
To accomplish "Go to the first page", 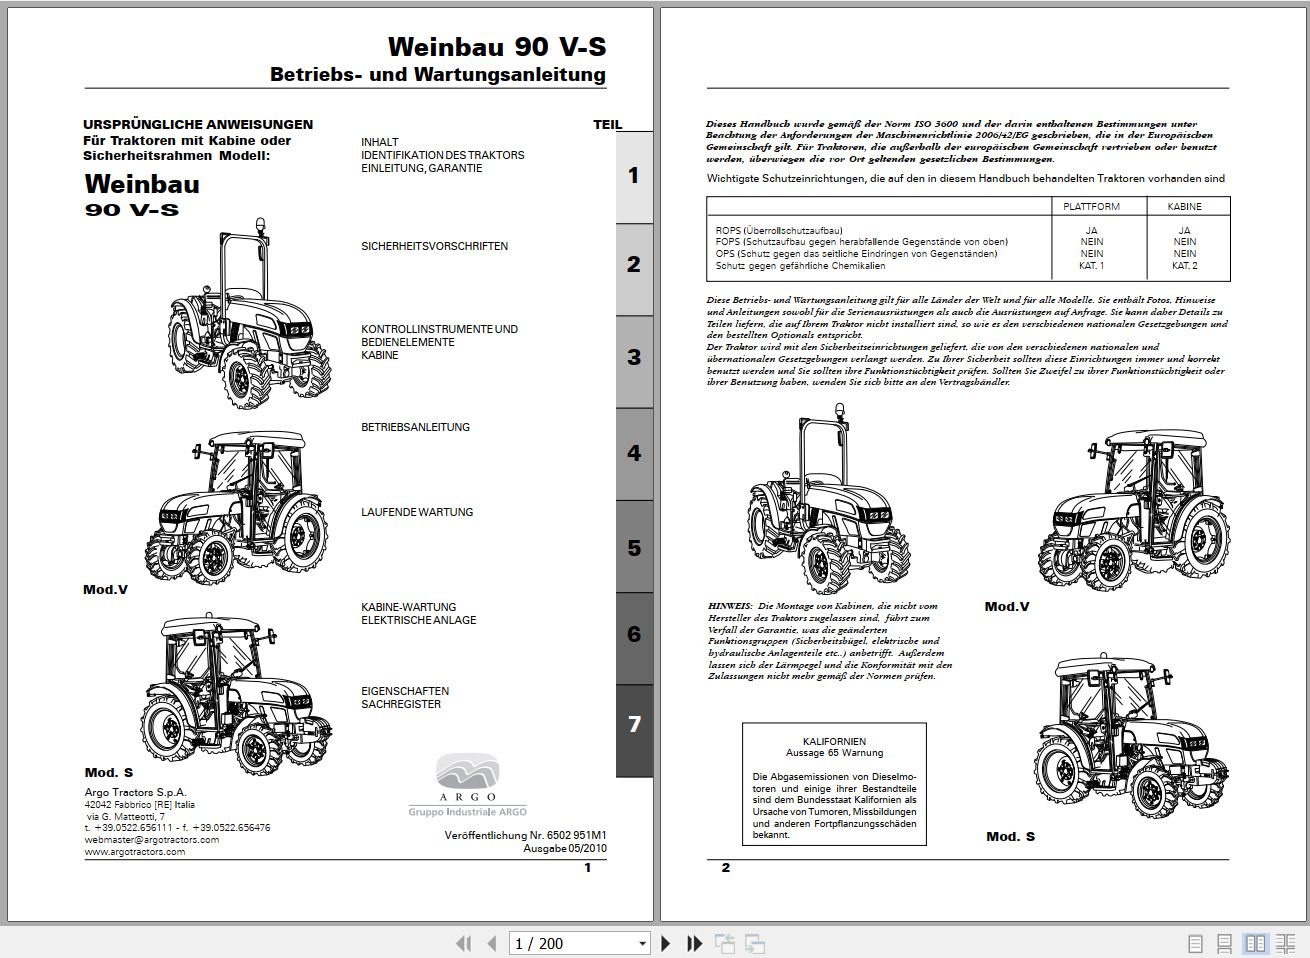I will 463,943.
